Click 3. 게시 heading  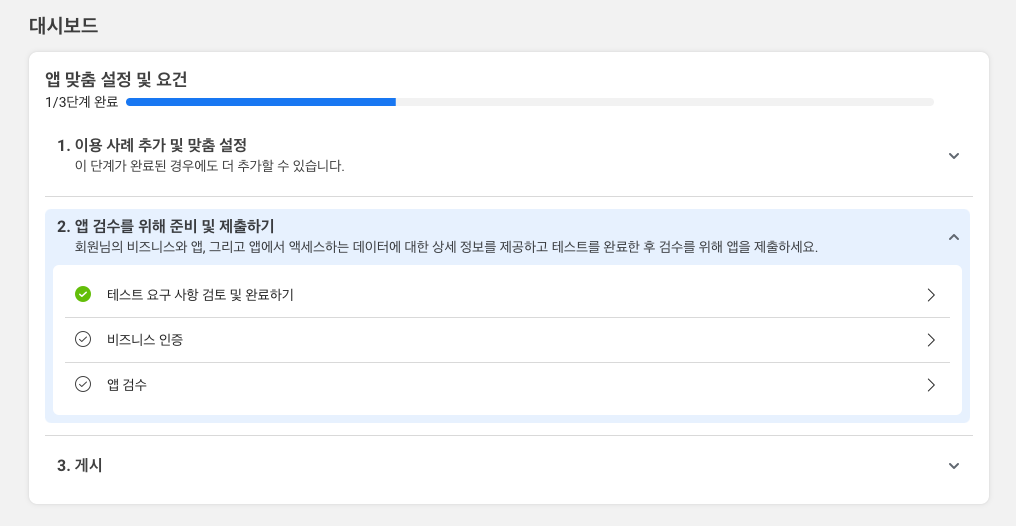[80, 465]
